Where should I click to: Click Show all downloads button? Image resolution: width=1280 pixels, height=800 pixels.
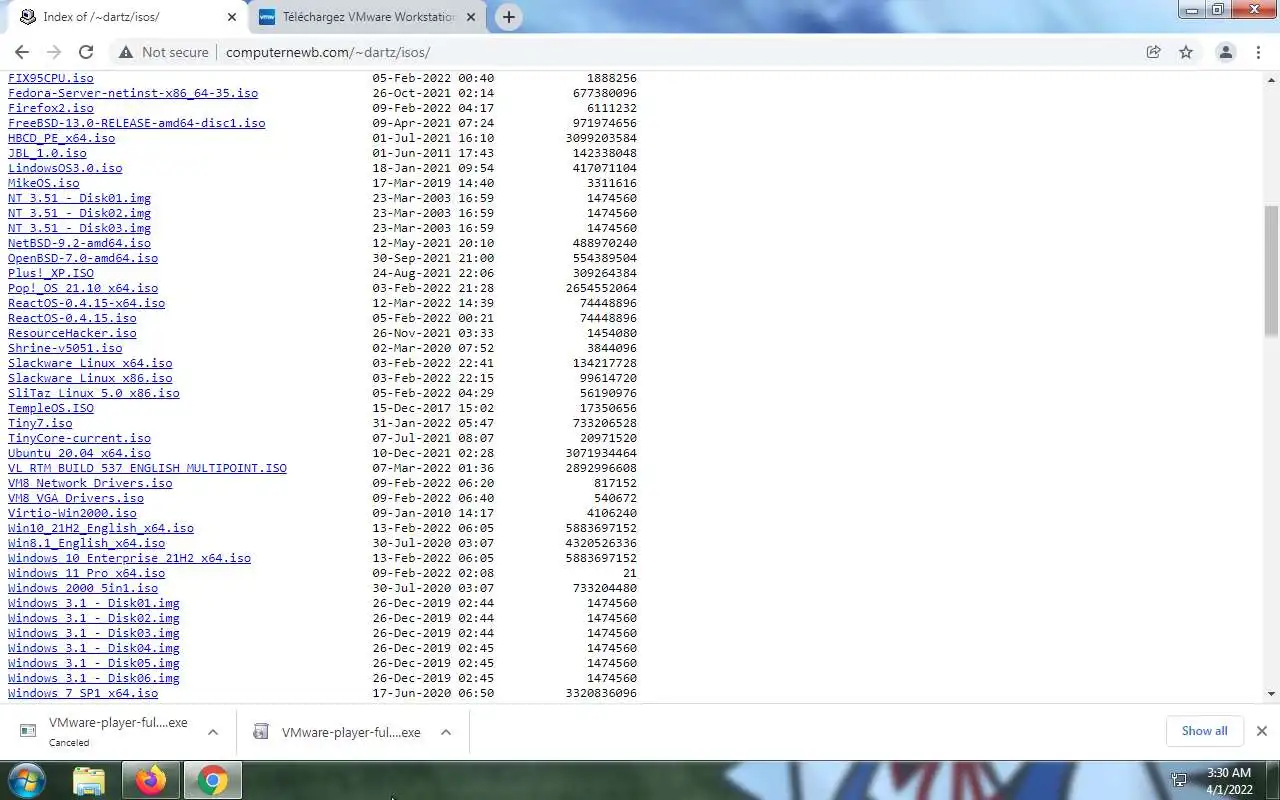coord(1204,731)
